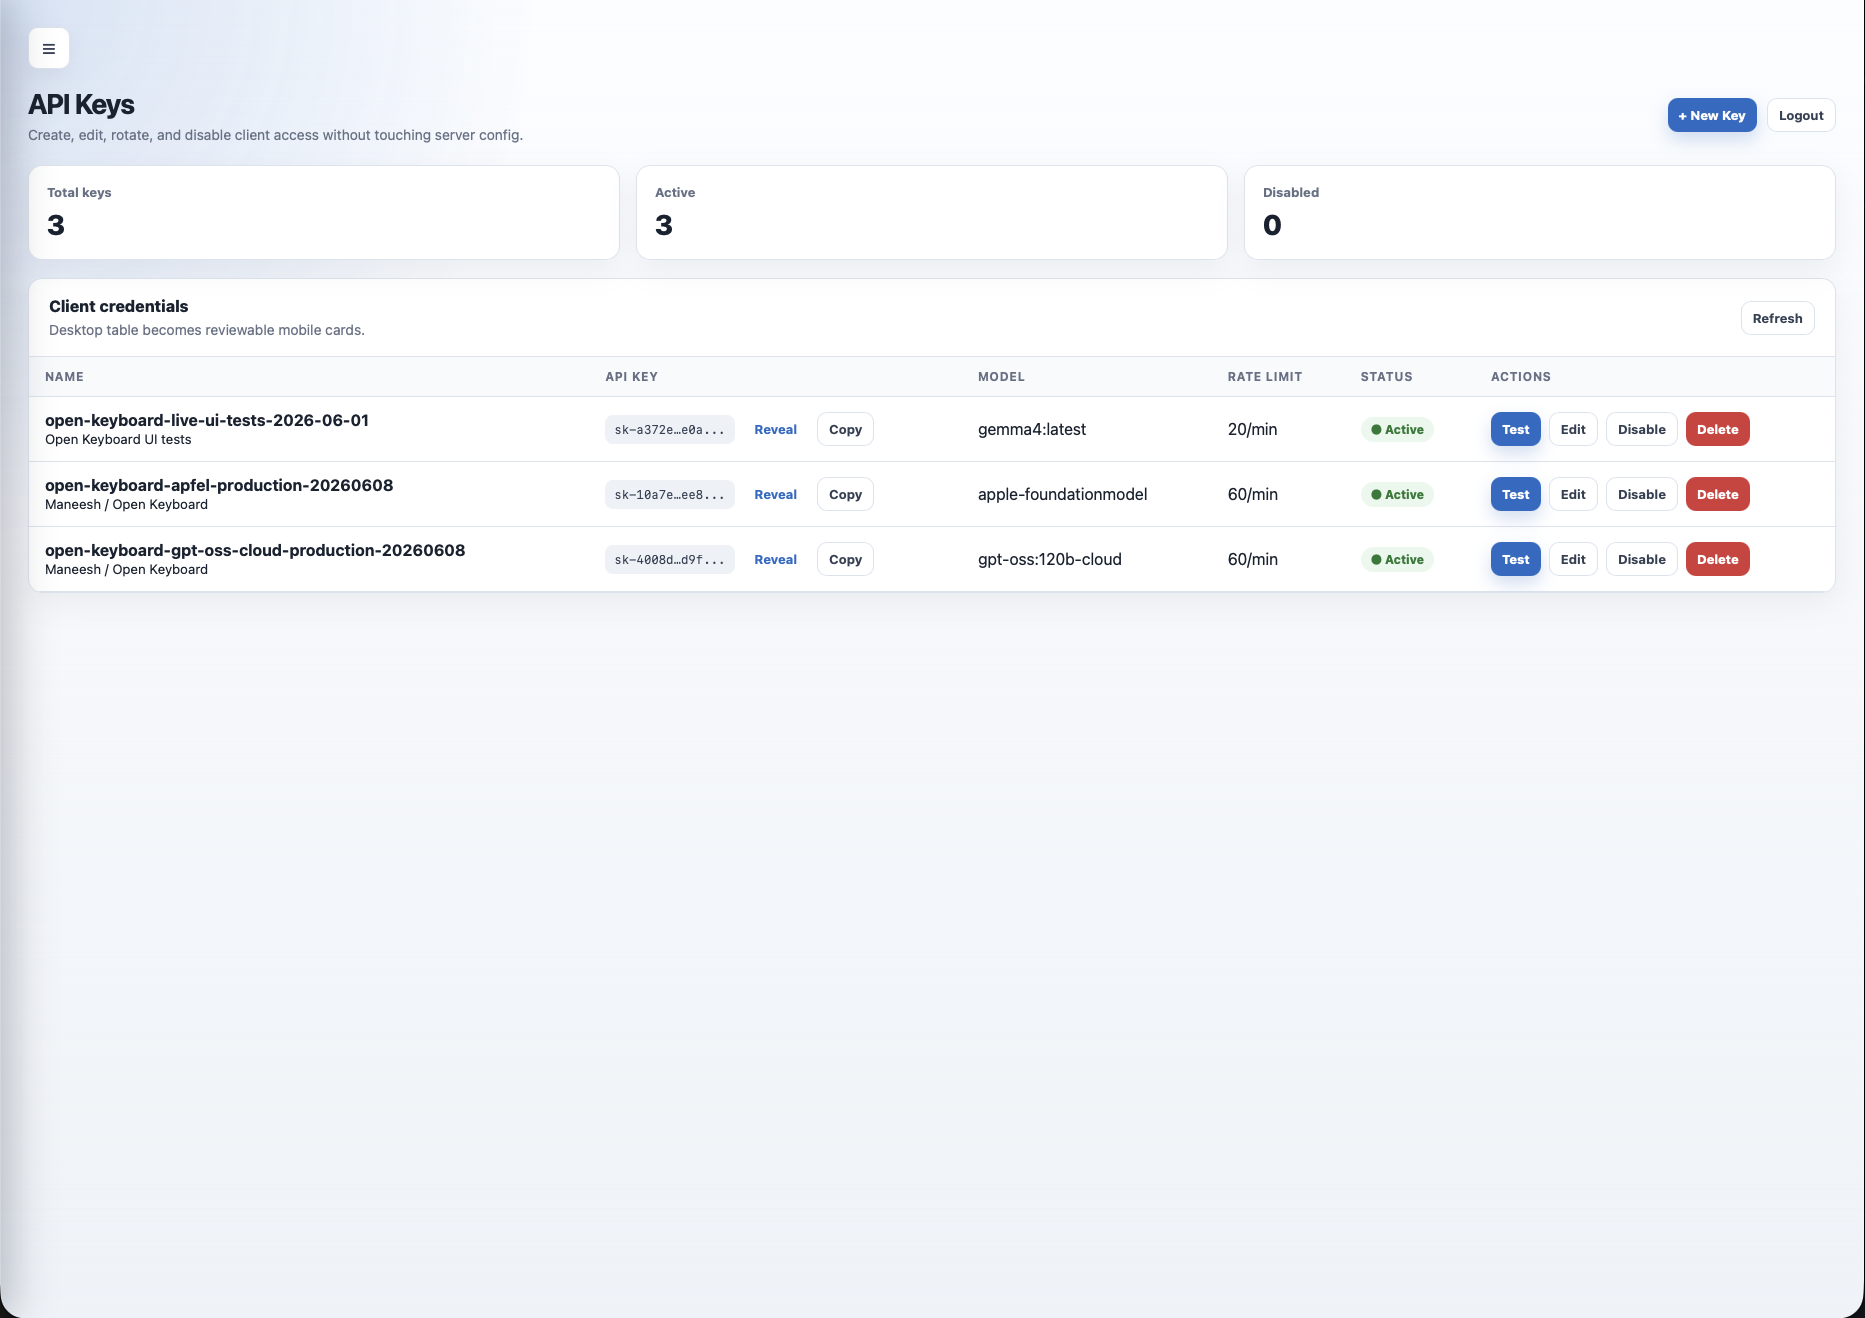Click the API Keys page title
The height and width of the screenshot is (1318, 1865).
[81, 104]
